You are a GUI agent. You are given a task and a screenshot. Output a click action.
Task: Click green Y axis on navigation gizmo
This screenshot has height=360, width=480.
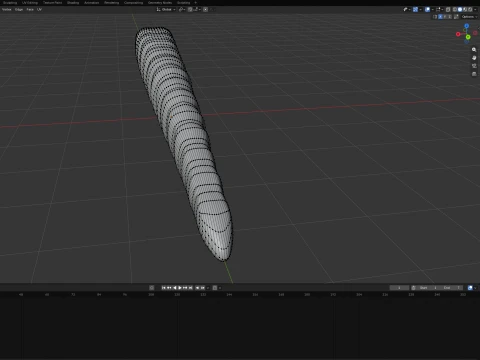pos(468,37)
